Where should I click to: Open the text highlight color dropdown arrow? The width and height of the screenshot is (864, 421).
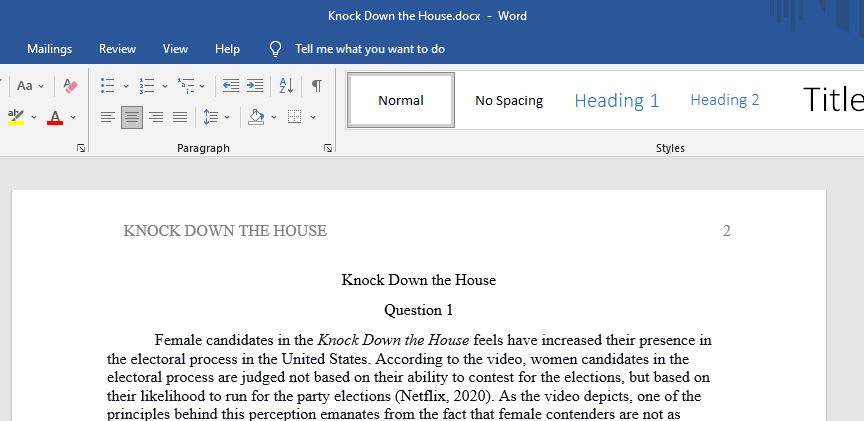[x=34, y=117]
